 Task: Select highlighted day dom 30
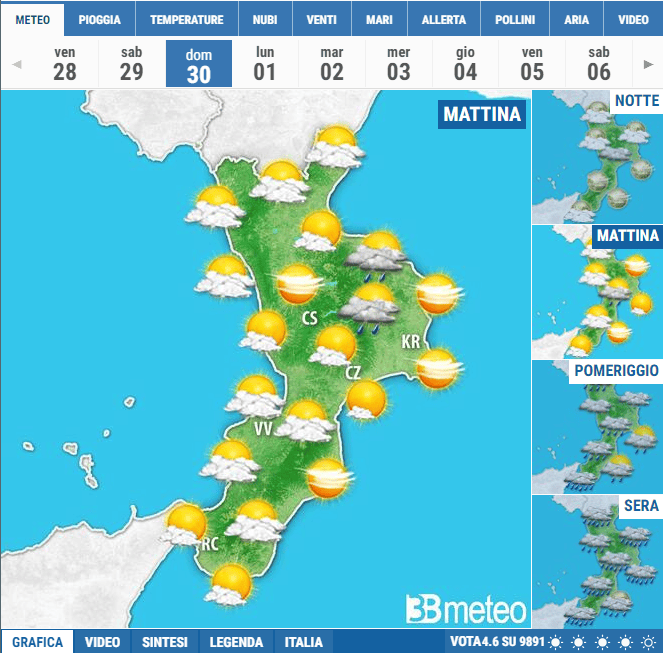pos(199,64)
